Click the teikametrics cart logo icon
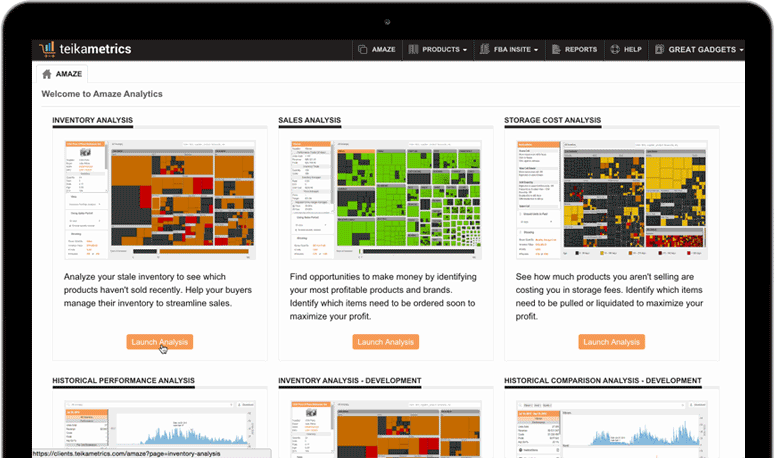The height and width of the screenshot is (458, 775). pos(47,49)
